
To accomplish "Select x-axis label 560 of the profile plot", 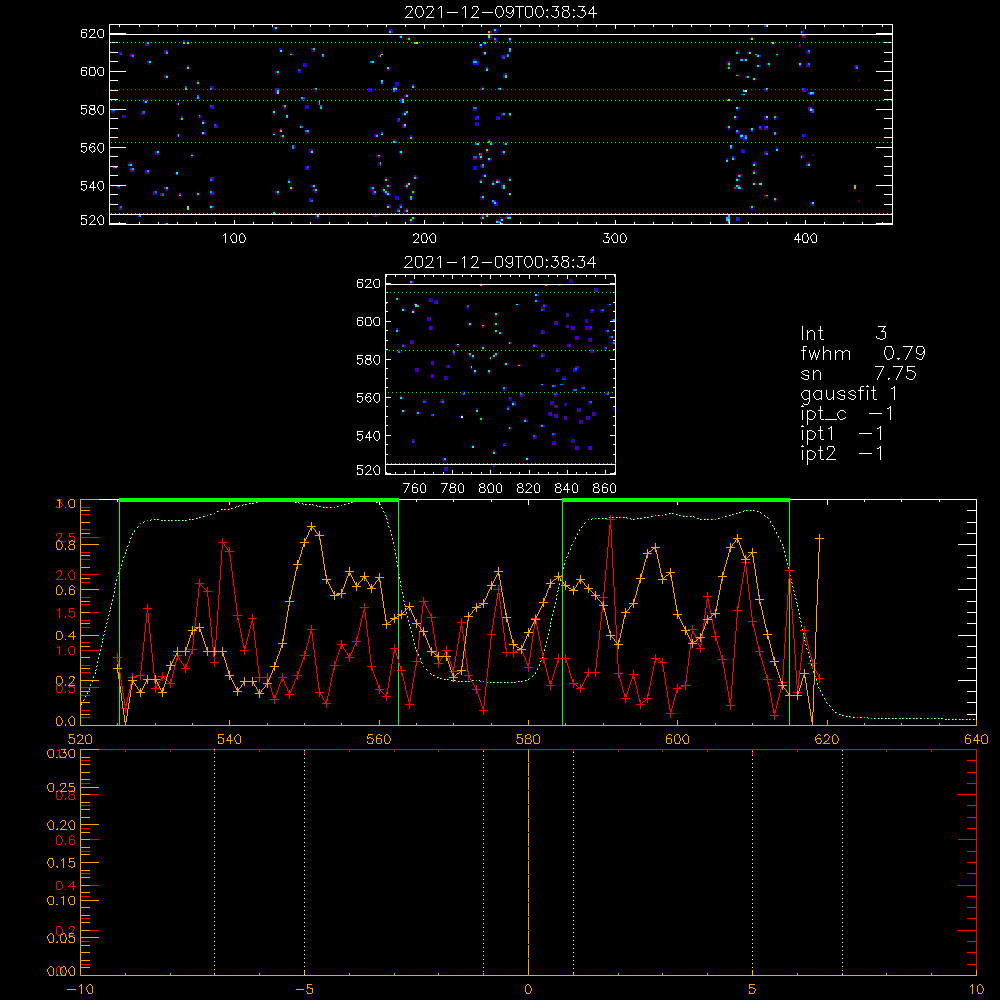I will click(379, 739).
